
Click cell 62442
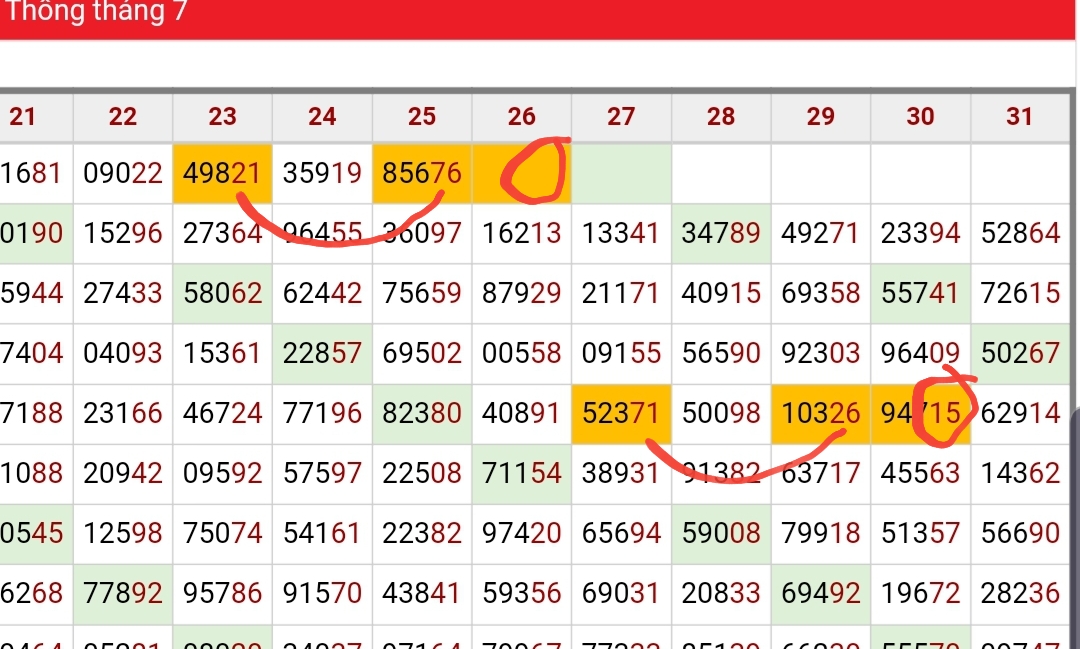322,293
